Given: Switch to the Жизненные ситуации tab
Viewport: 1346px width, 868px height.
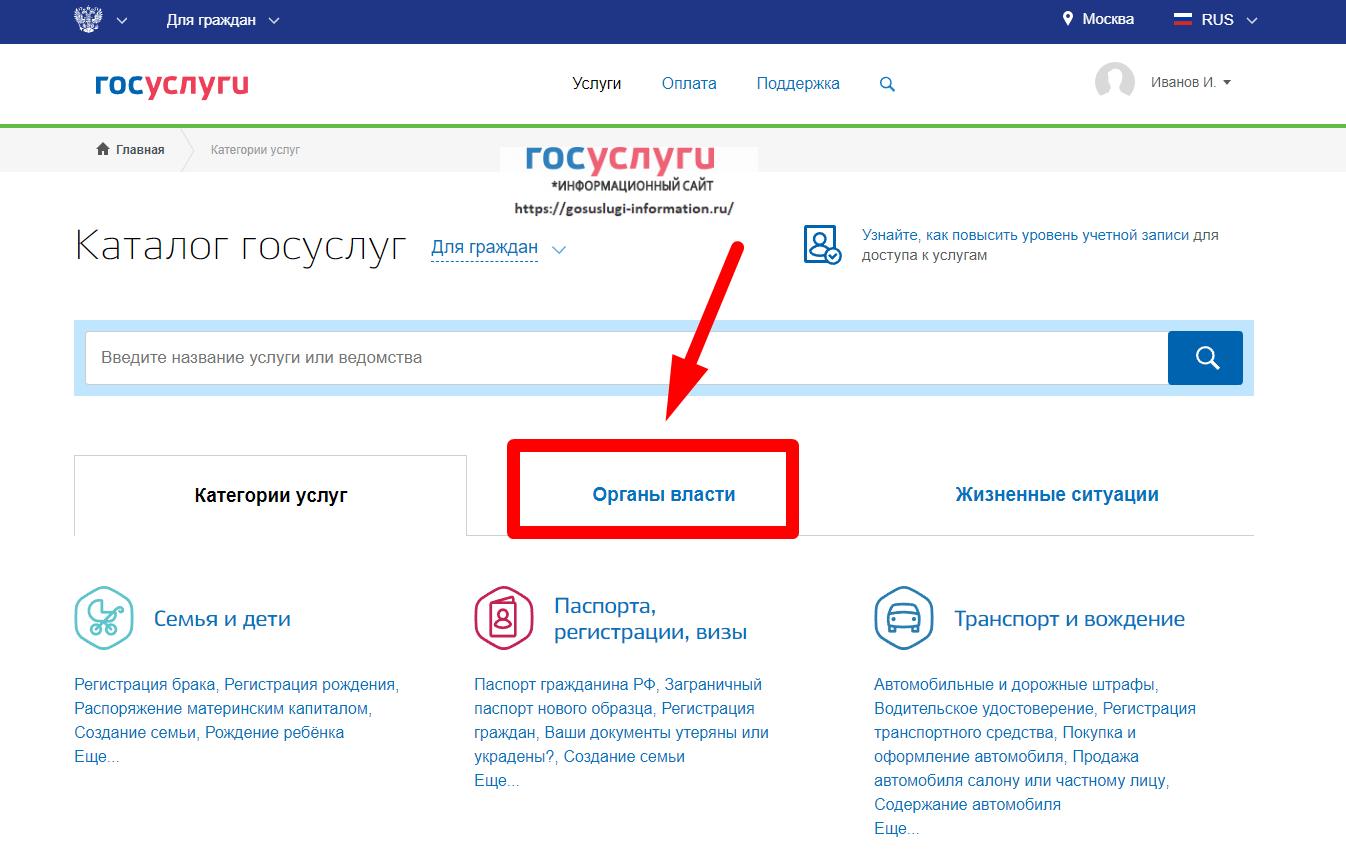Looking at the screenshot, I should (1056, 494).
